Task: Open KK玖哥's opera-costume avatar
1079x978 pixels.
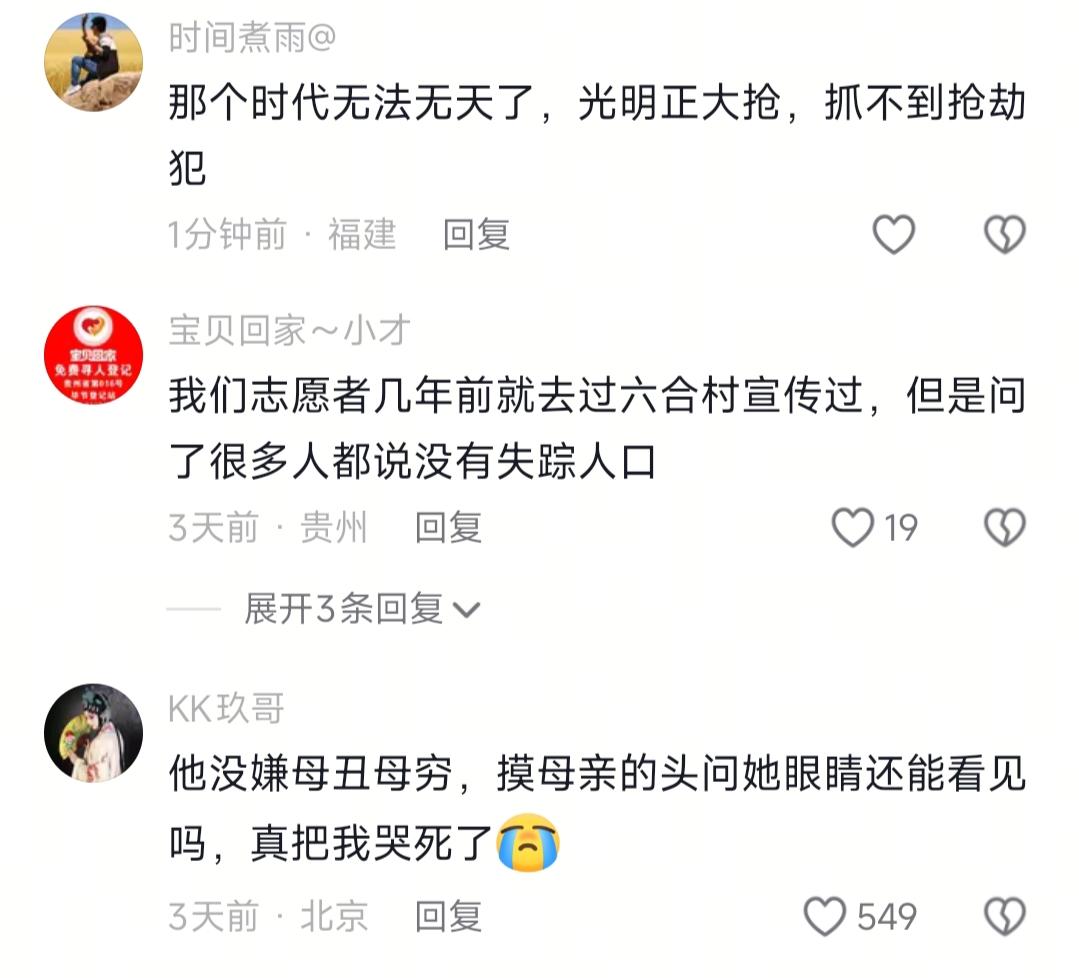Action: 94,733
